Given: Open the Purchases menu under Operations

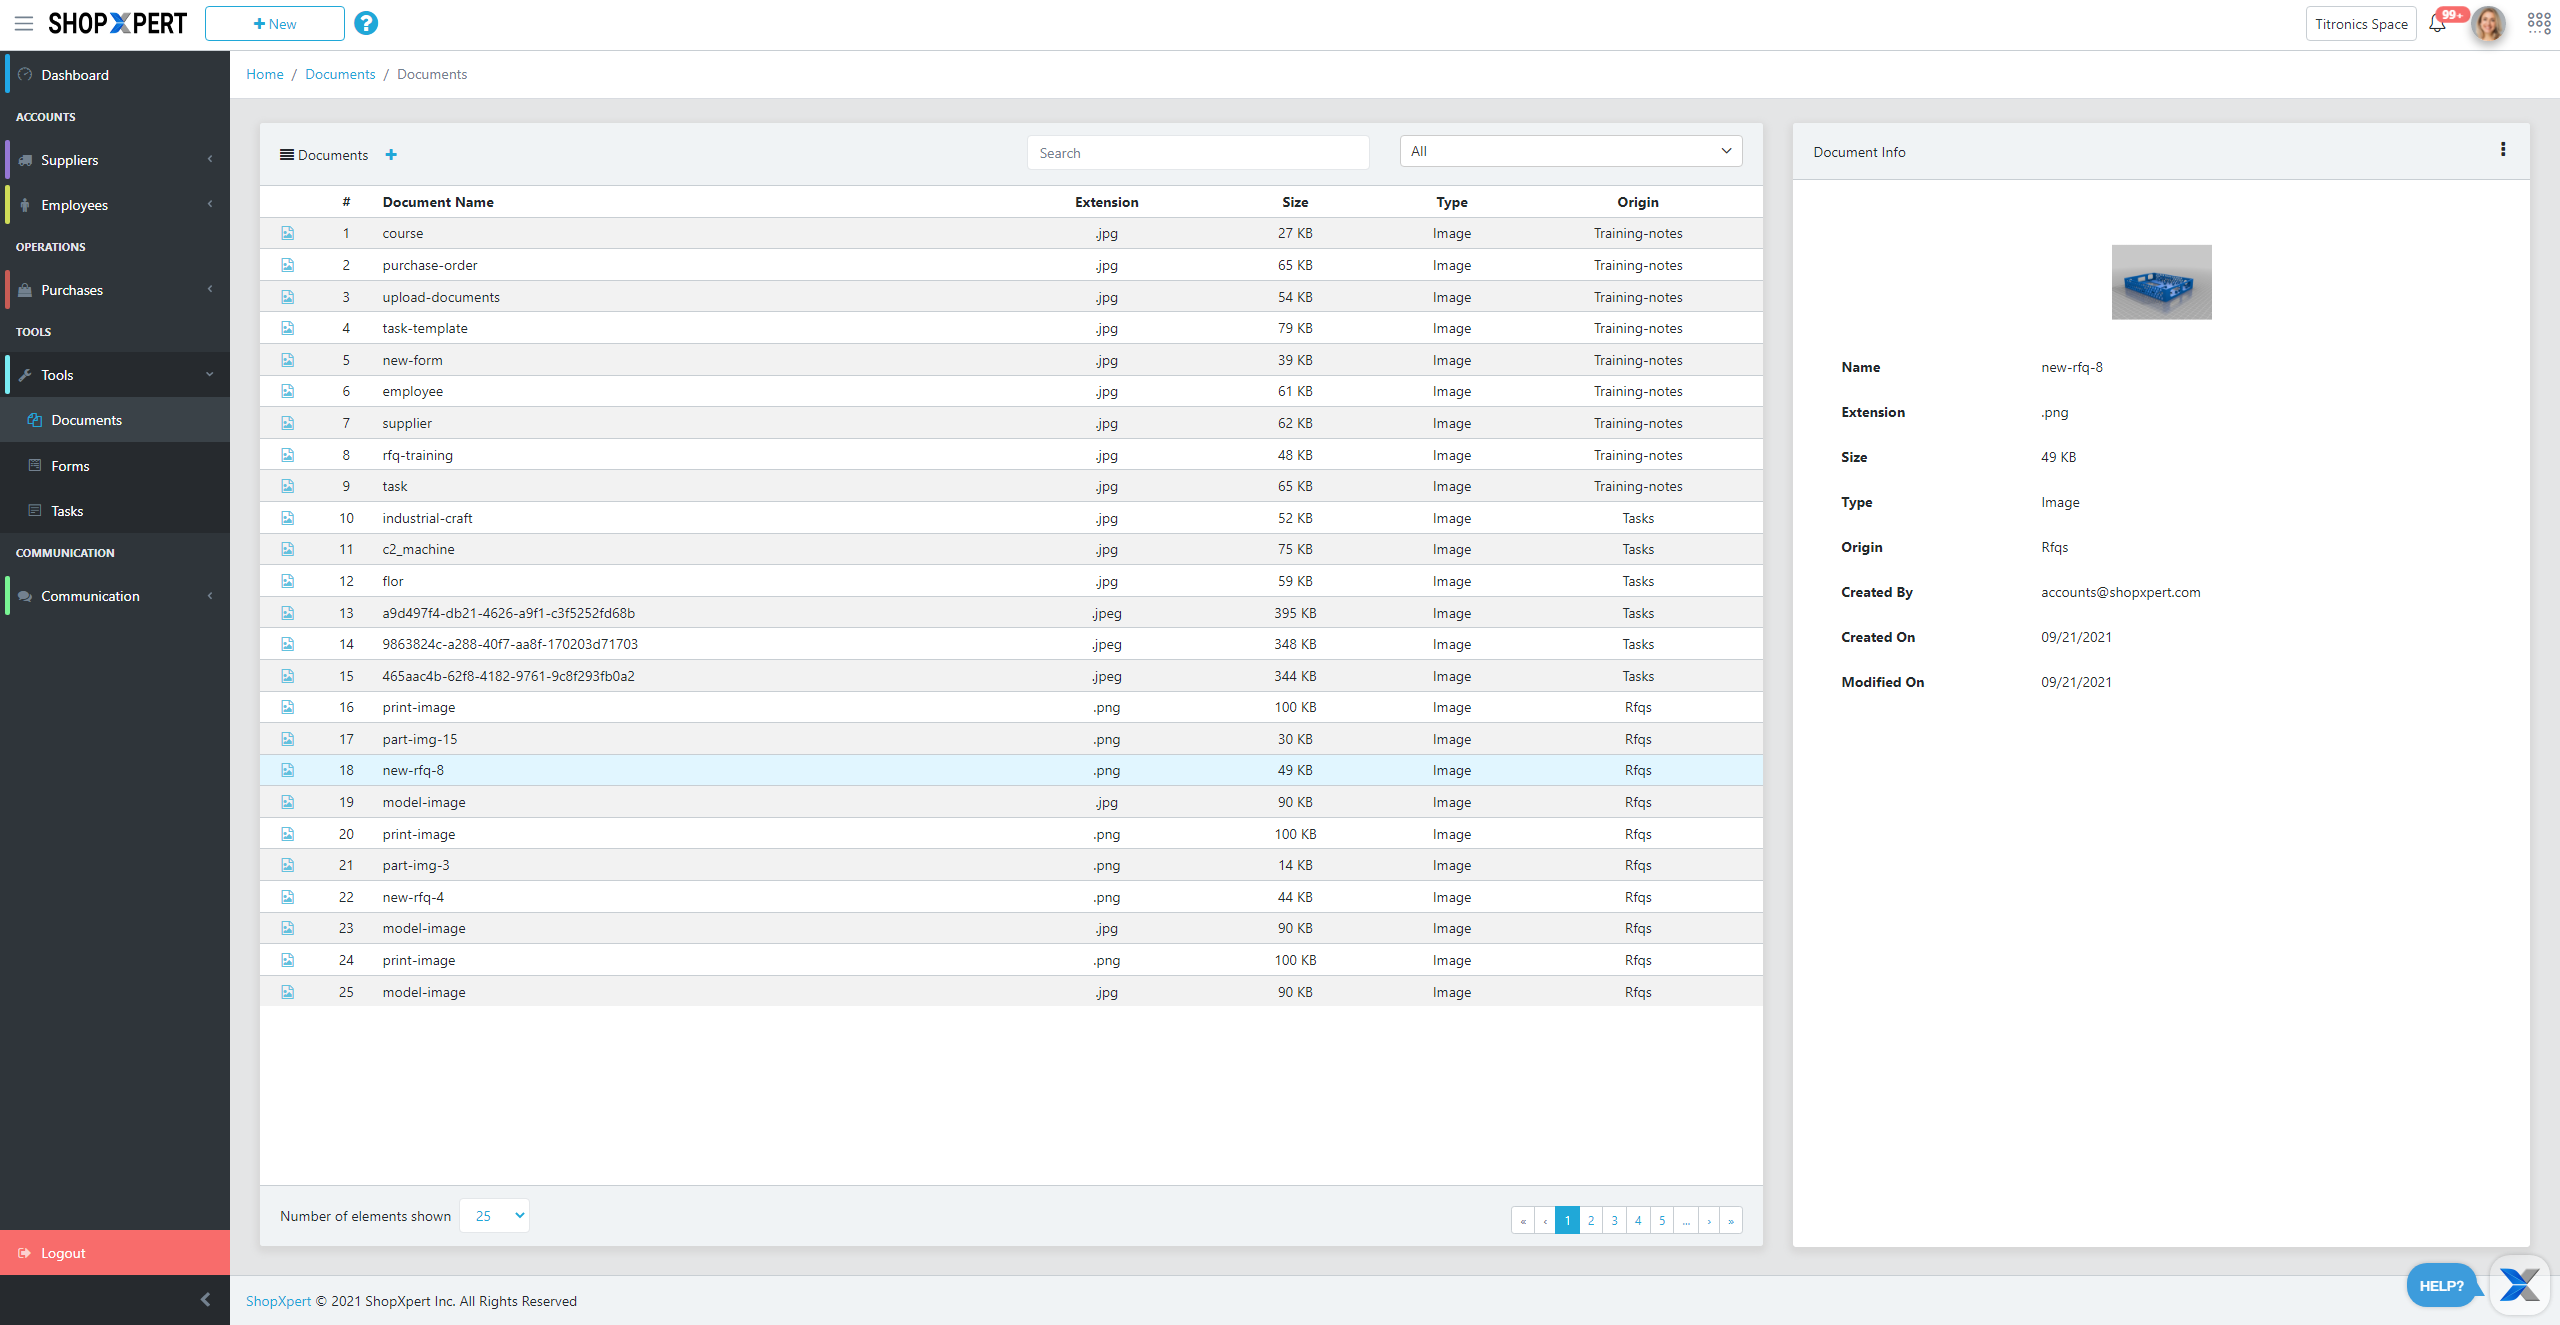Looking at the screenshot, I should coord(72,289).
